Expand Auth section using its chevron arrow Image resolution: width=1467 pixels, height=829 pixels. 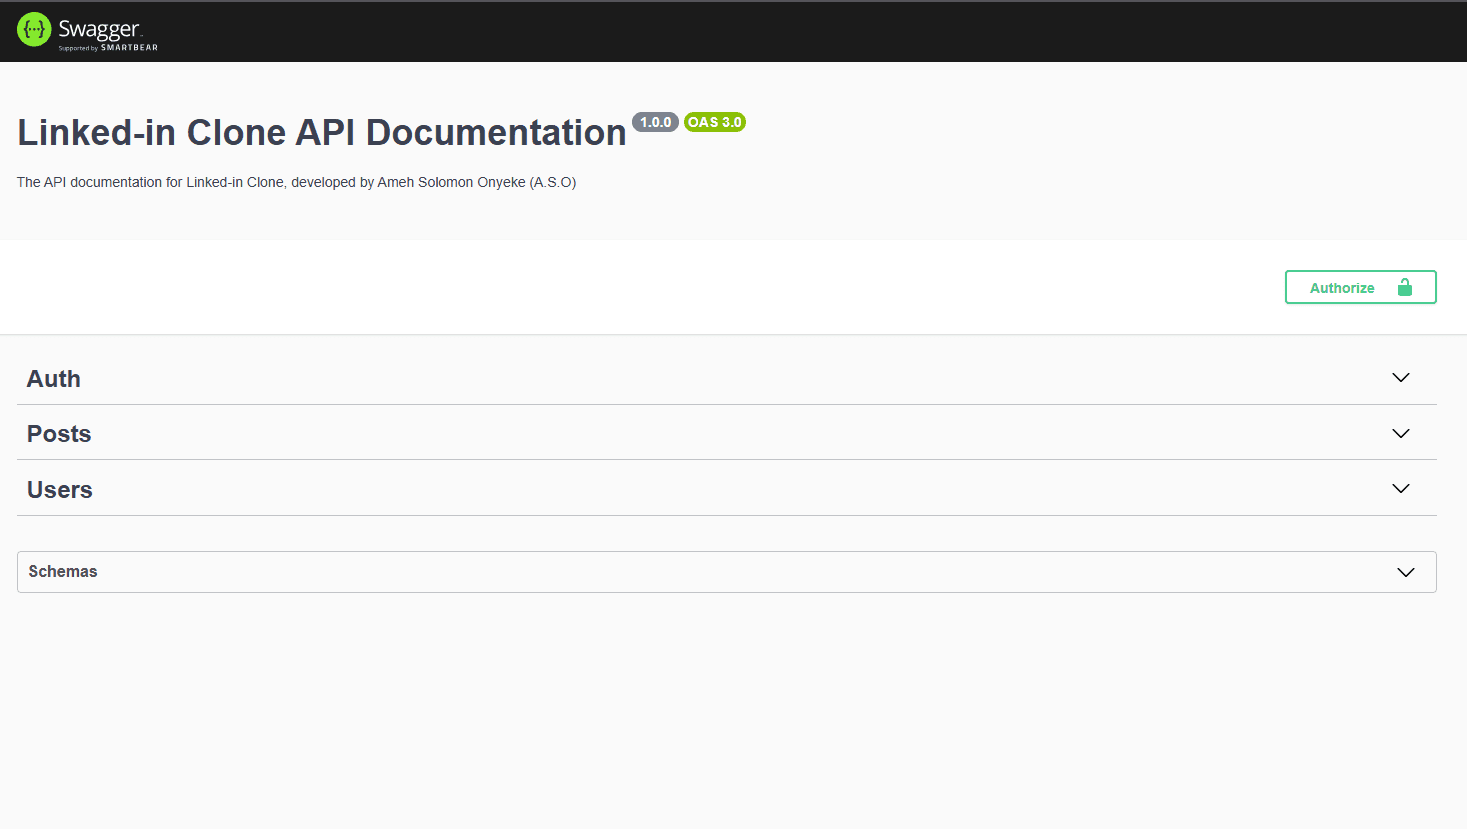click(1400, 378)
